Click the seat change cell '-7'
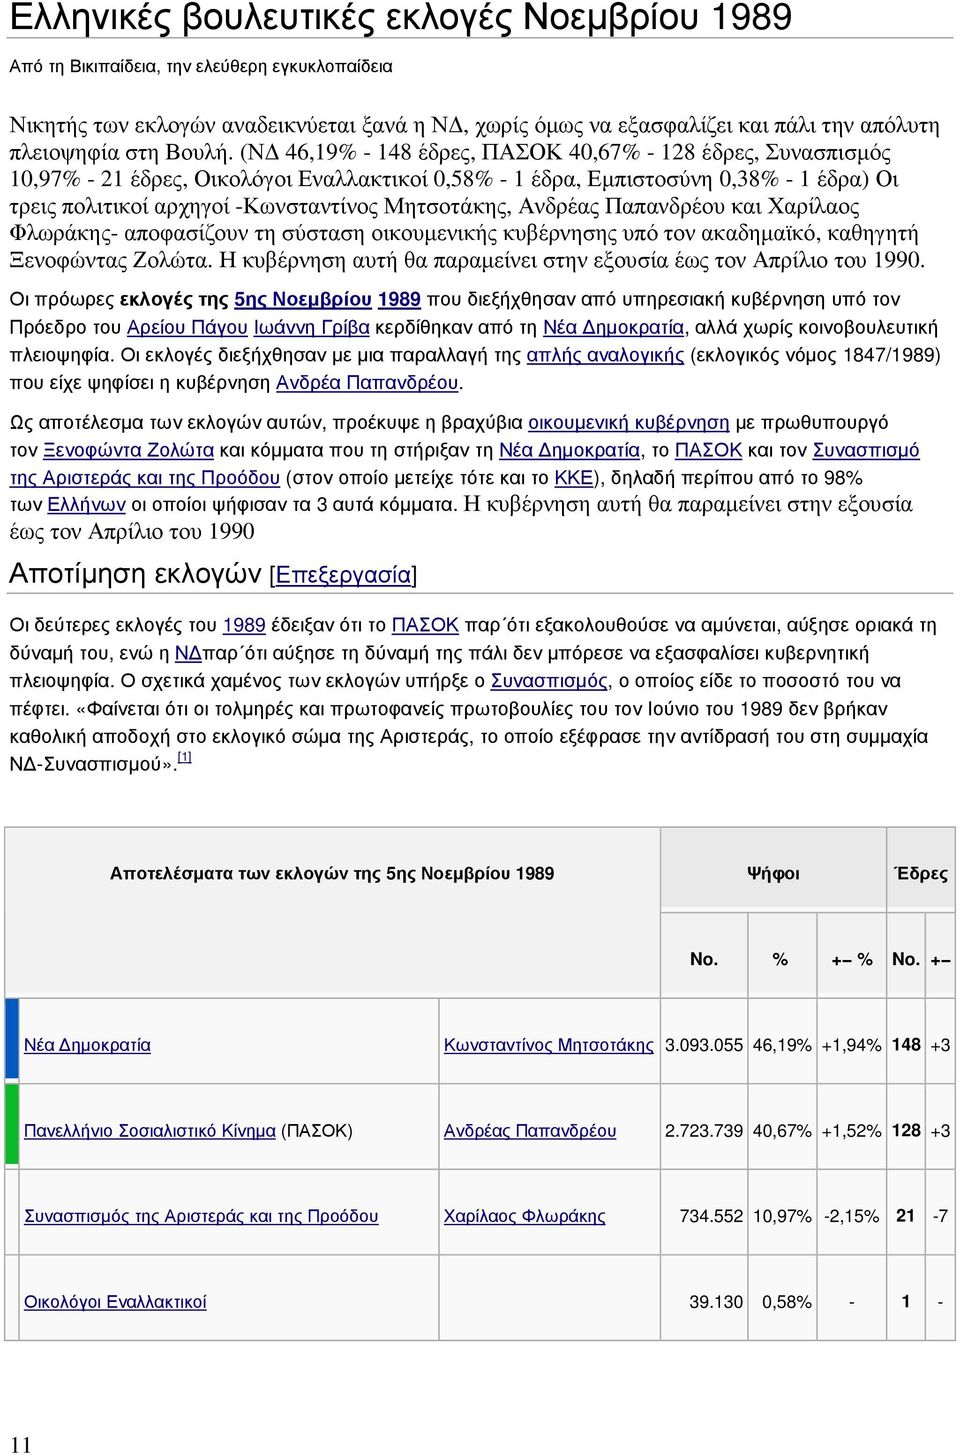 (940, 1216)
